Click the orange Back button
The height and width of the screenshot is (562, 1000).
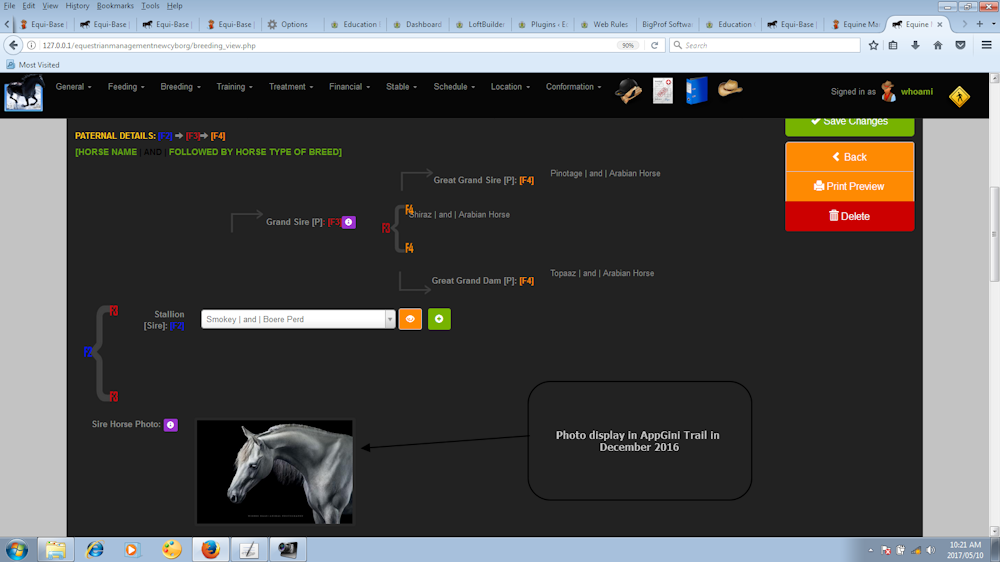click(x=849, y=157)
